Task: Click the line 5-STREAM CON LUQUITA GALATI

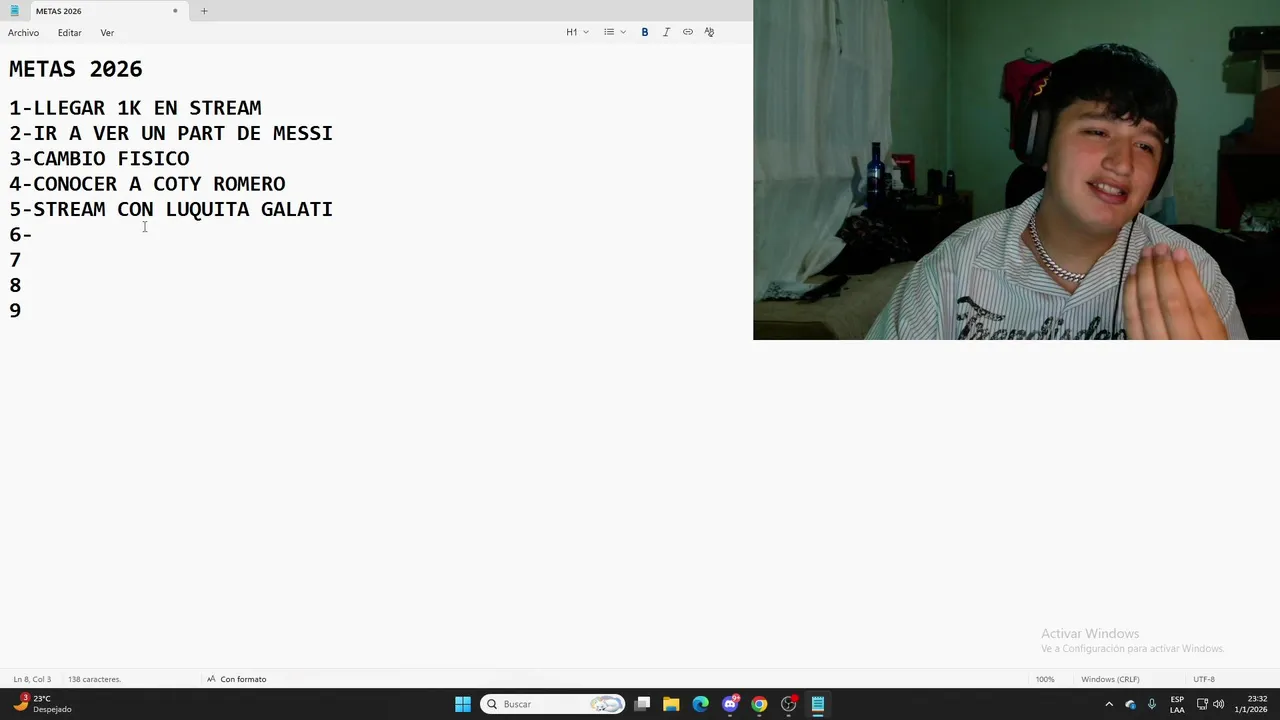Action: (171, 209)
